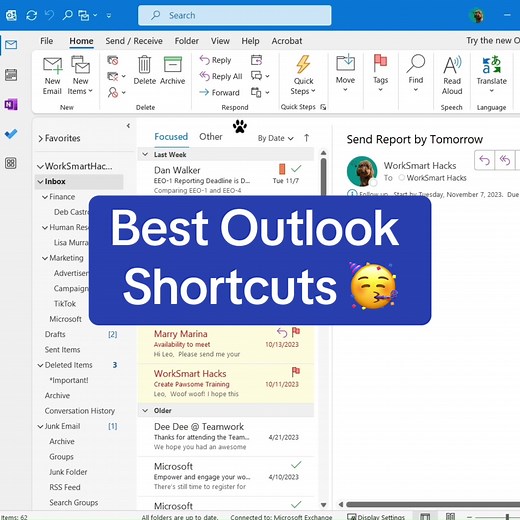Click Display Settings in status bar

(376, 517)
